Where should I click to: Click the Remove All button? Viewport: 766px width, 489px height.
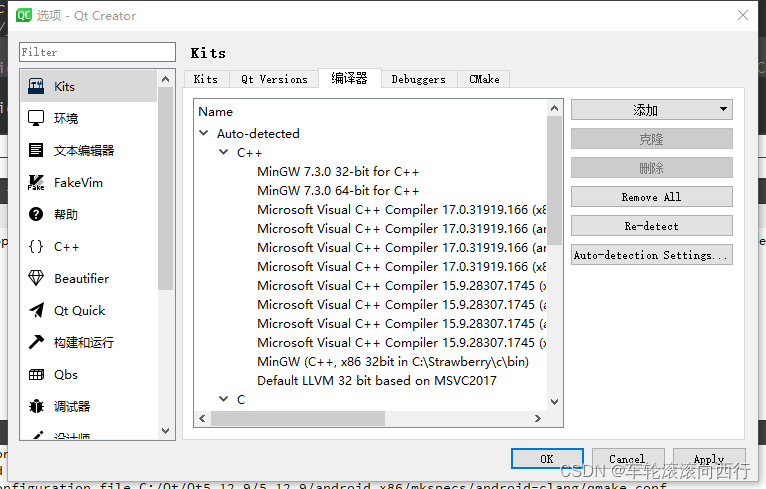click(x=652, y=197)
